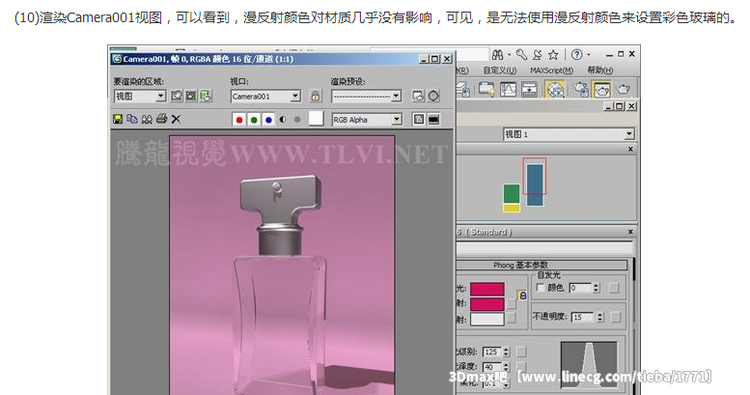Save the rendered image

118,119
